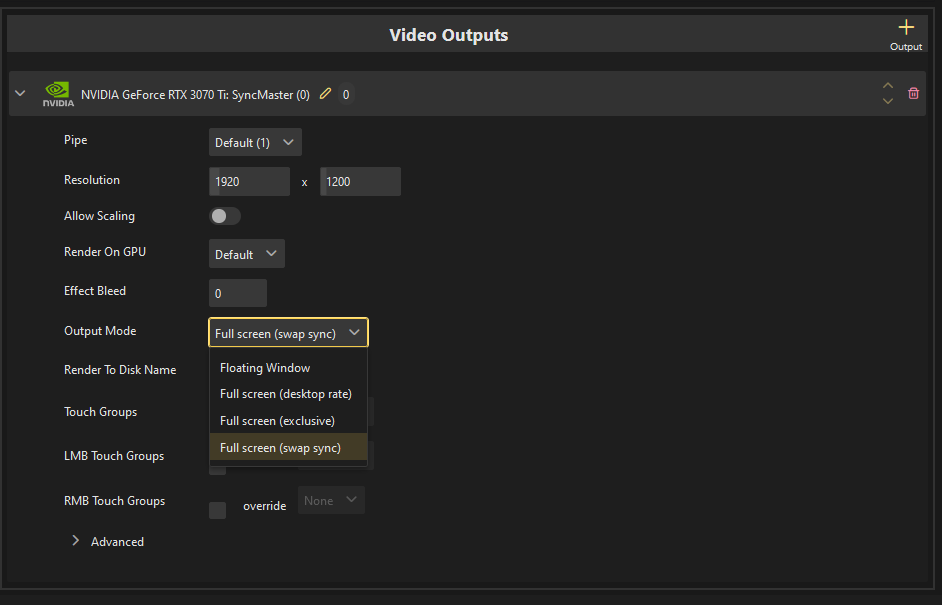Click the 0 index badge beside pencil
Viewport: 942px width, 605px height.
tap(346, 94)
